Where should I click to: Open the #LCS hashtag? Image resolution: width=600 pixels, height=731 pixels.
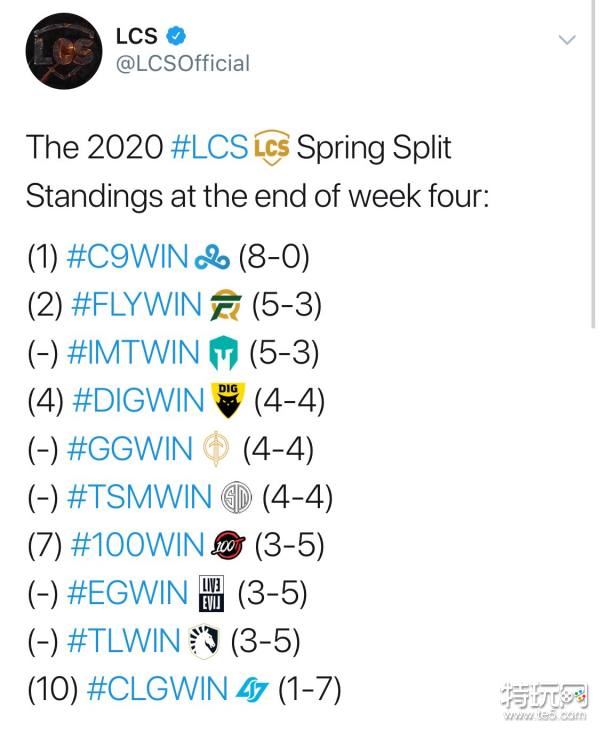point(209,147)
